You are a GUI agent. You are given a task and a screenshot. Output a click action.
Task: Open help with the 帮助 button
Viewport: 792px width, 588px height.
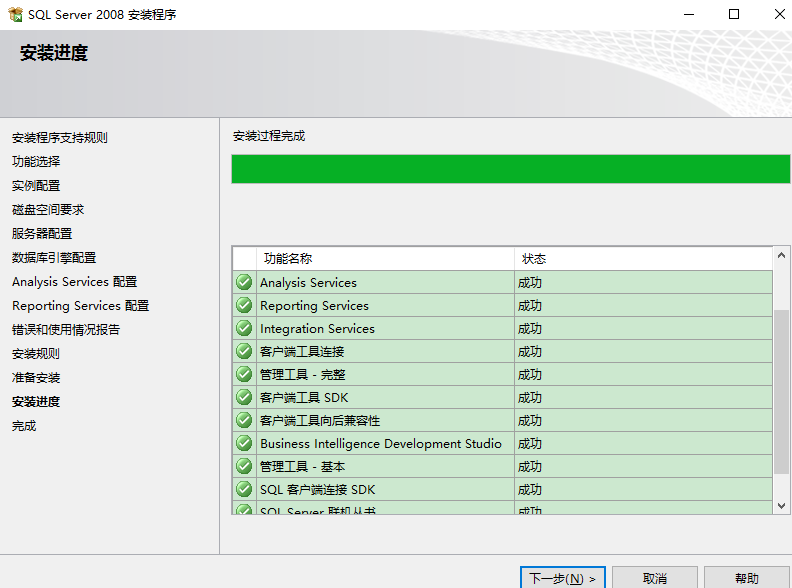746,578
